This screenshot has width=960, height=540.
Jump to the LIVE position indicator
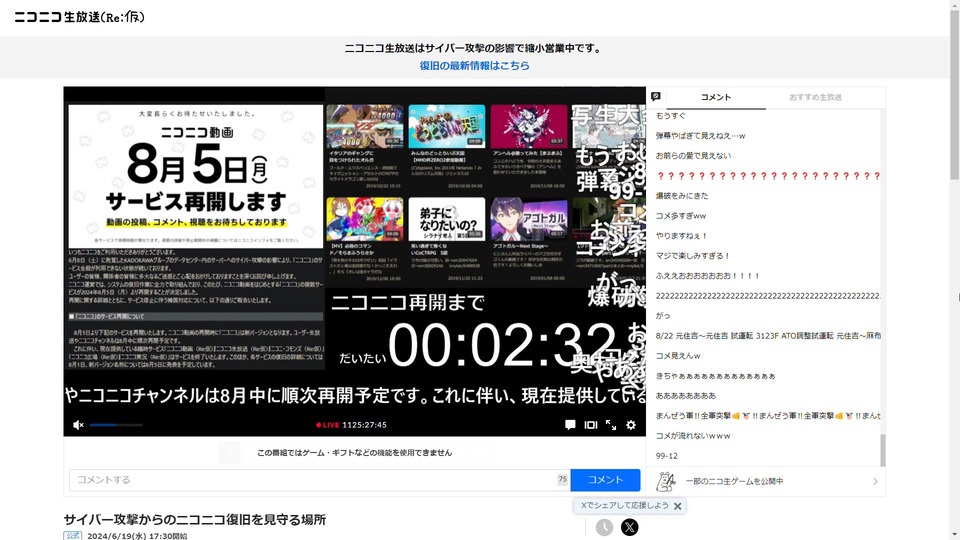click(328, 425)
